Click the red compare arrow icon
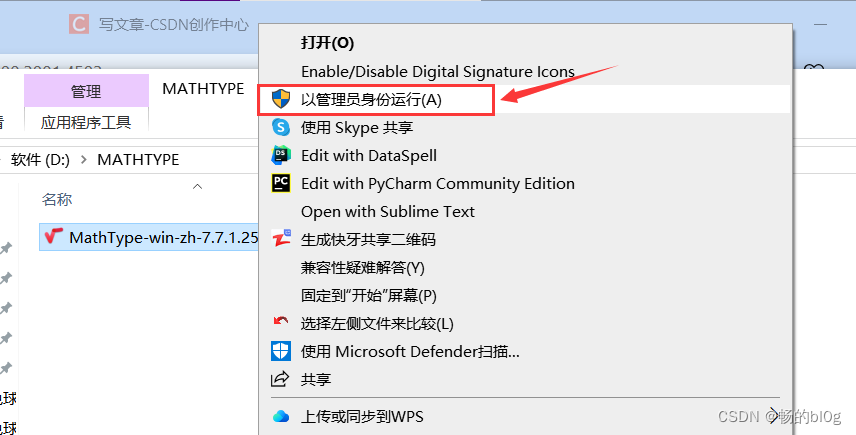856x435 pixels. tap(281, 321)
